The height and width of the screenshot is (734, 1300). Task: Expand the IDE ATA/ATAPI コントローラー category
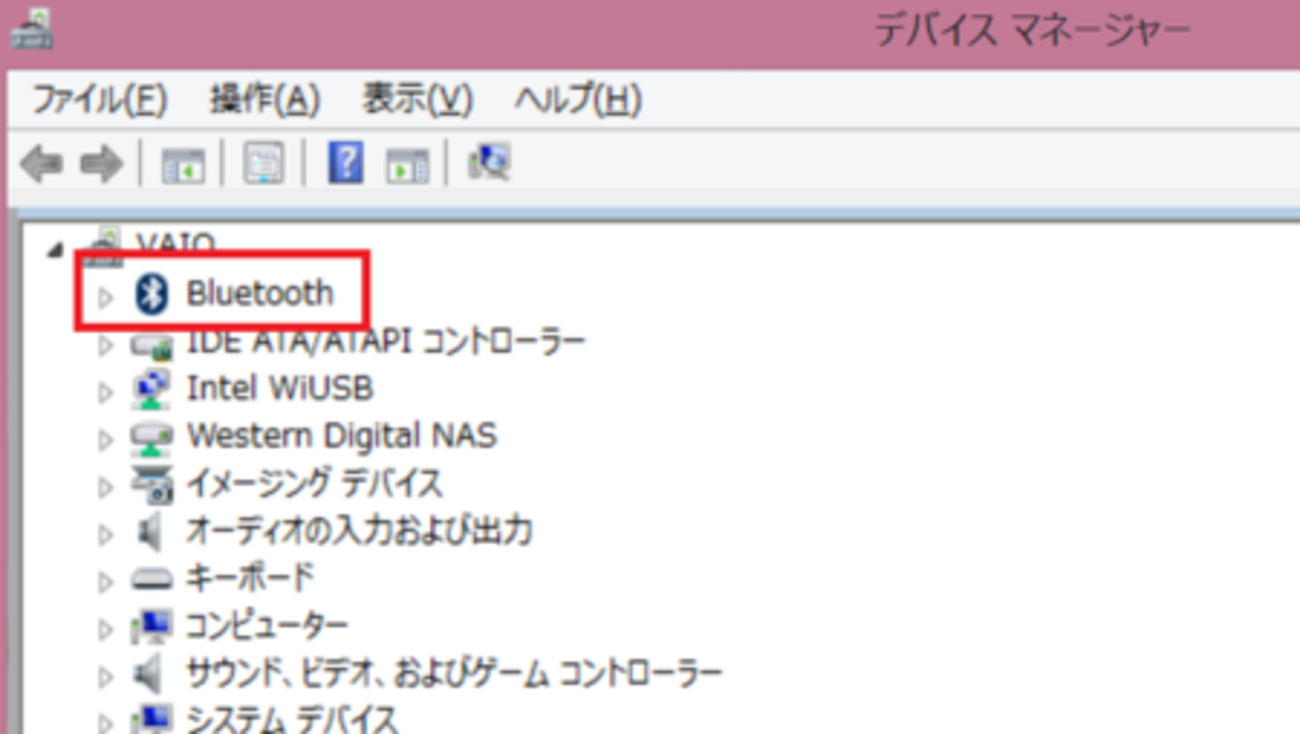tap(106, 345)
